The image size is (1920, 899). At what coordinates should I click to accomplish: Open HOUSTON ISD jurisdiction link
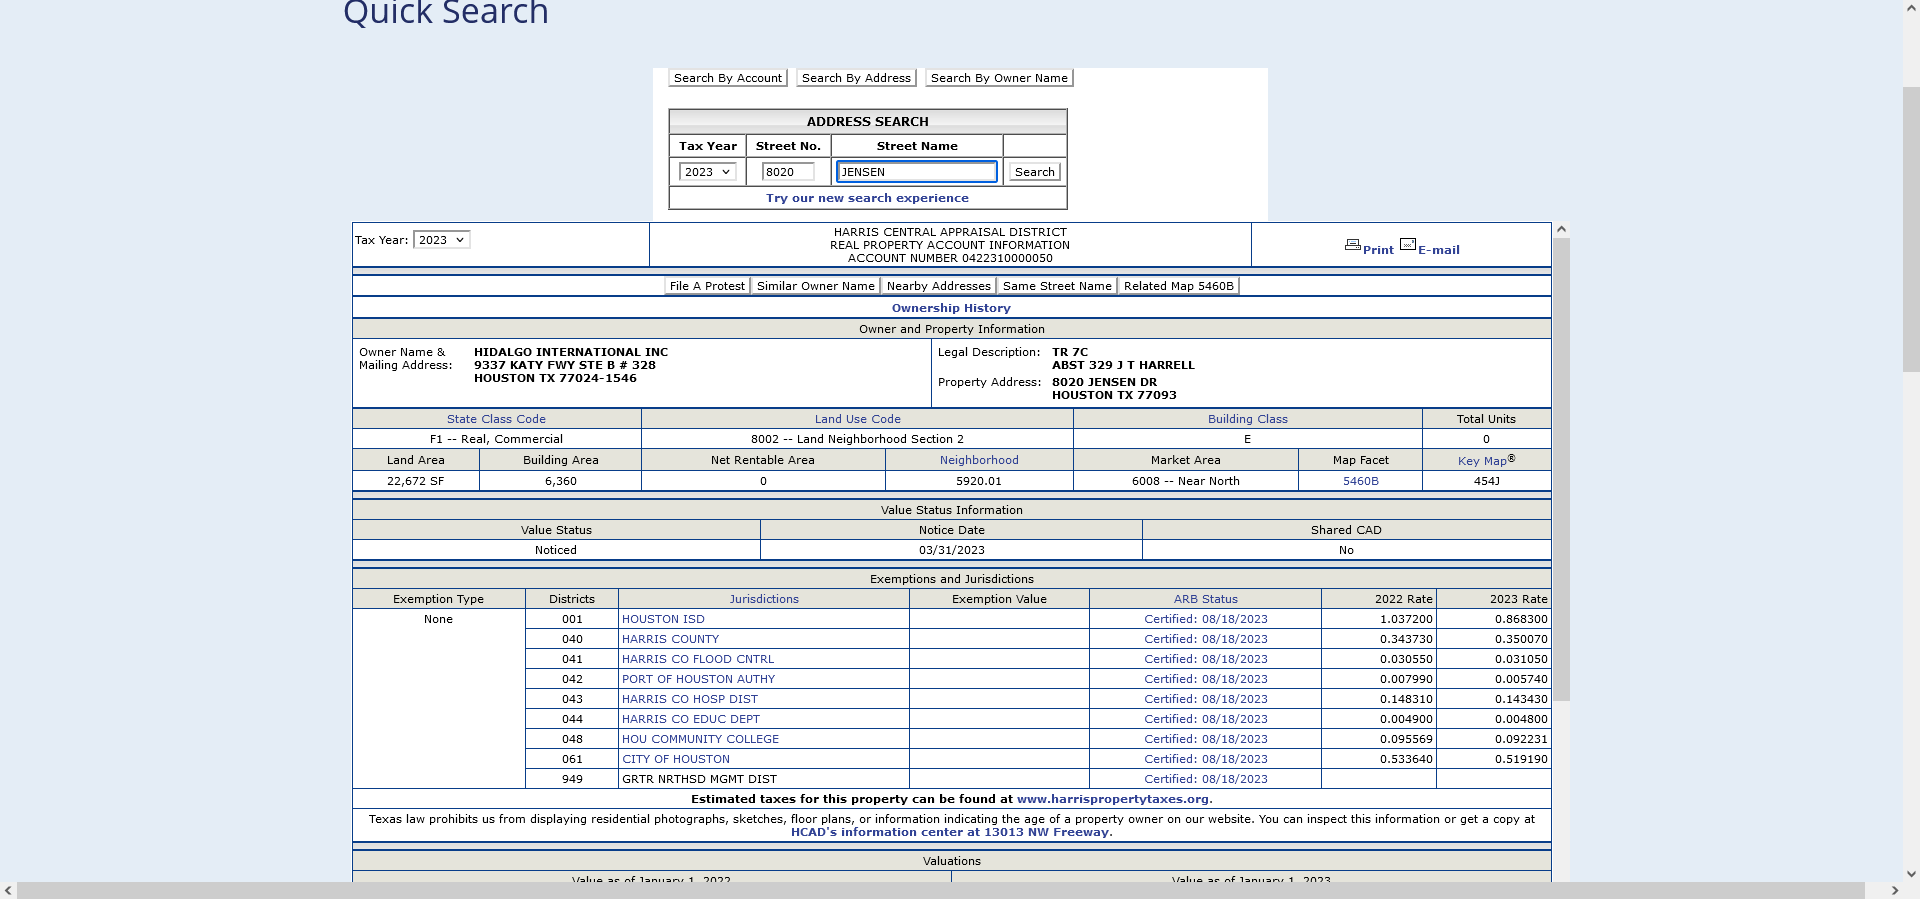pos(663,619)
